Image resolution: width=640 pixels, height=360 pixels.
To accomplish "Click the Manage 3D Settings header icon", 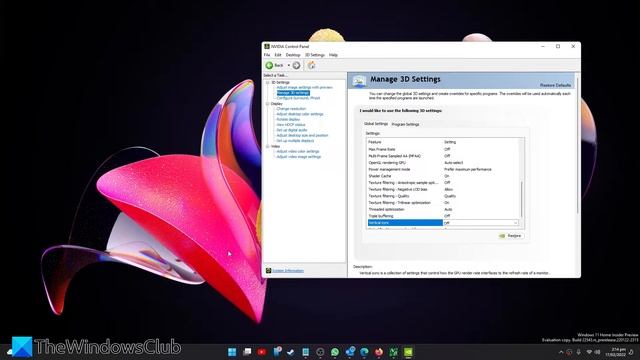I will (359, 81).
